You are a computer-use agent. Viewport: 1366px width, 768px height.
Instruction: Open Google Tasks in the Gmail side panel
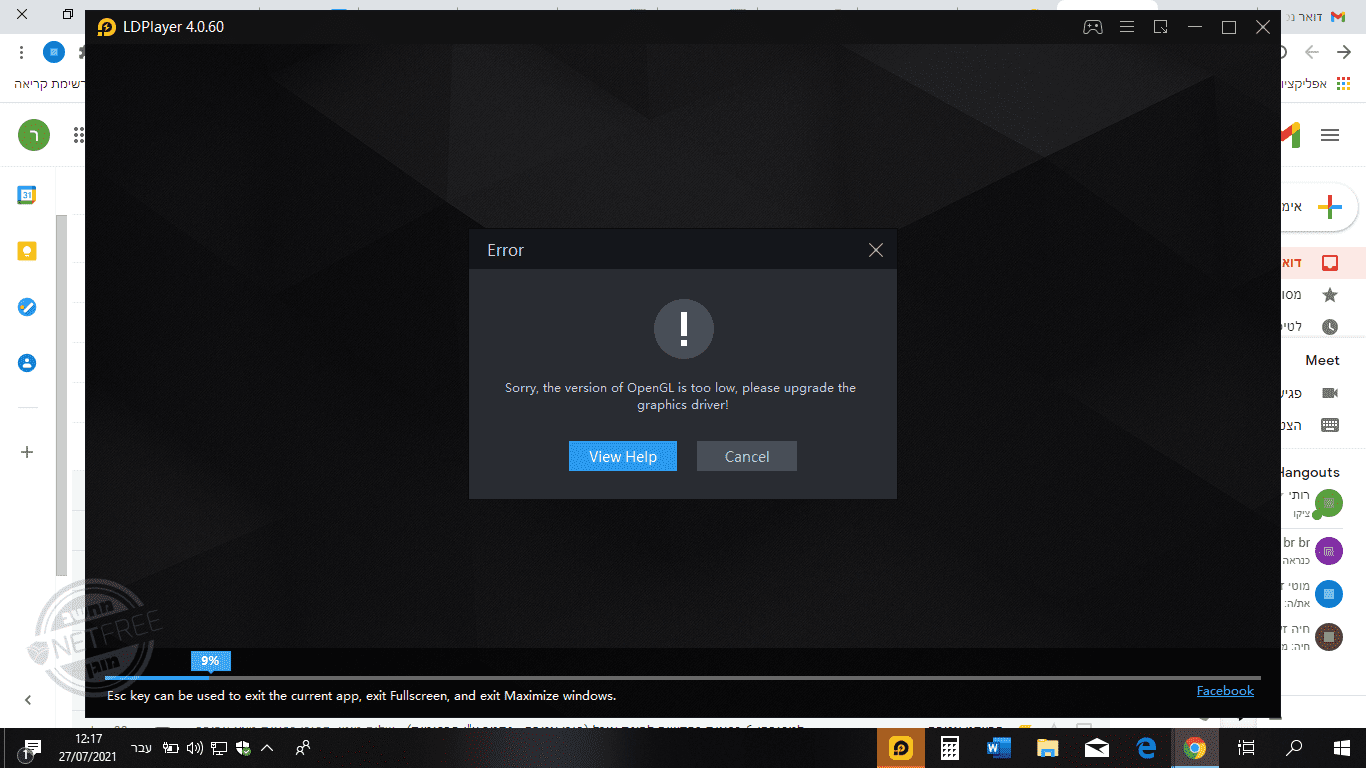27,307
